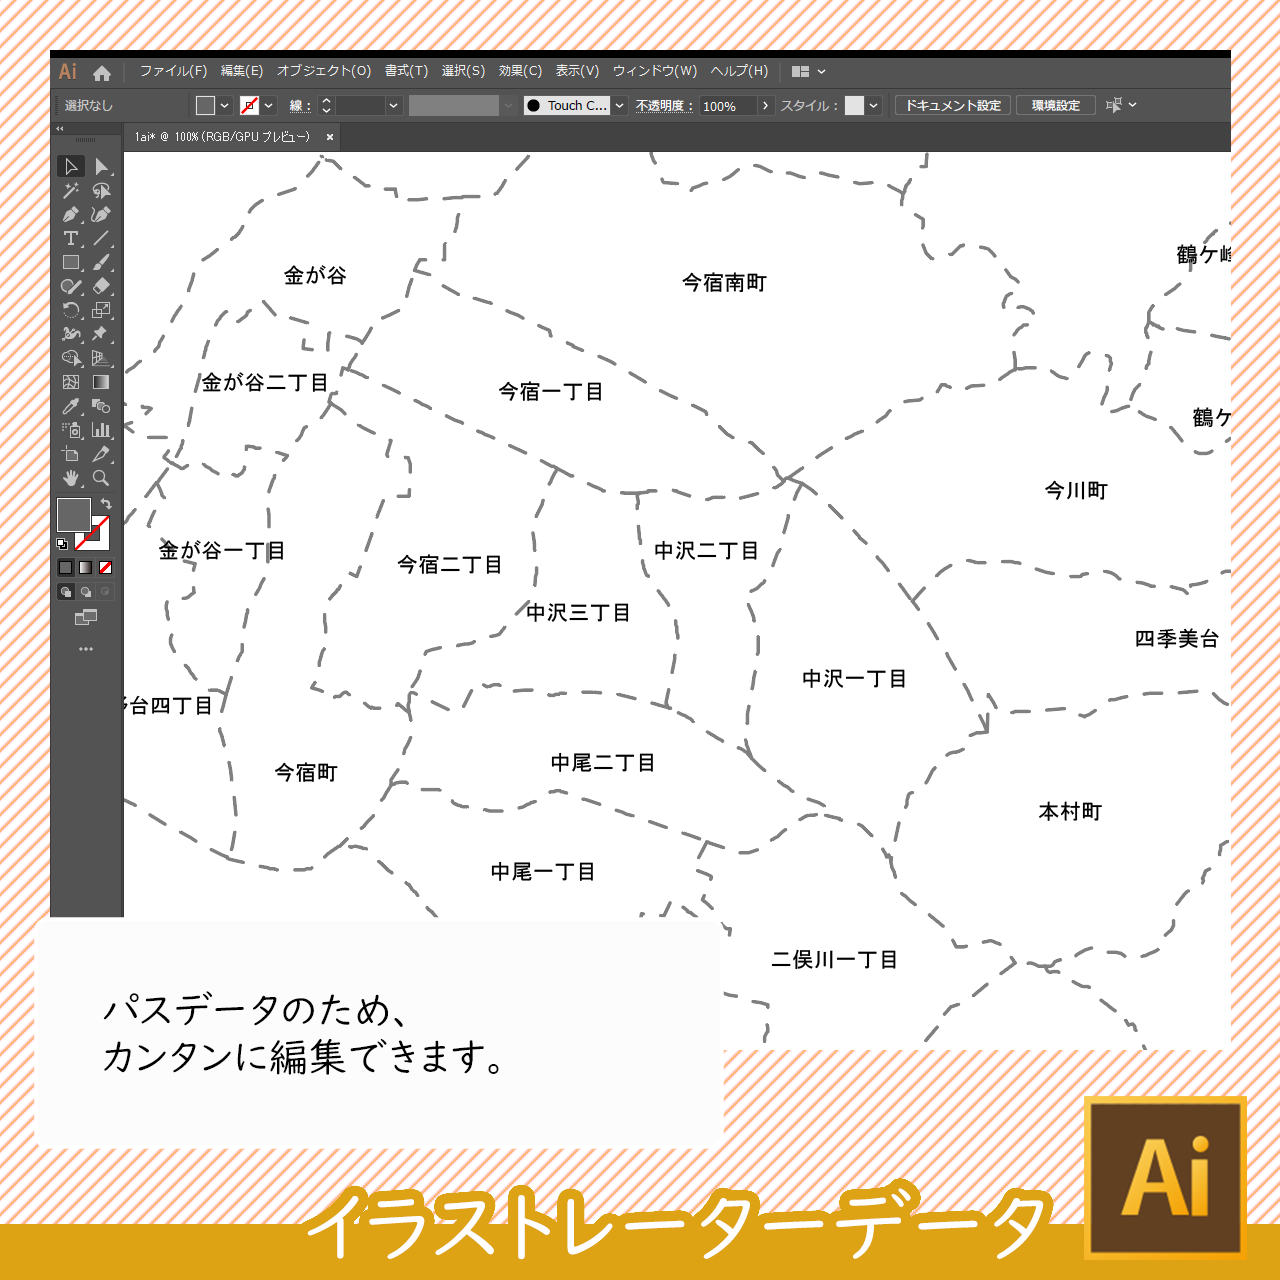1280x1280 pixels.
Task: Select the Zoom magnifier tool
Action: pyautogui.click(x=101, y=478)
